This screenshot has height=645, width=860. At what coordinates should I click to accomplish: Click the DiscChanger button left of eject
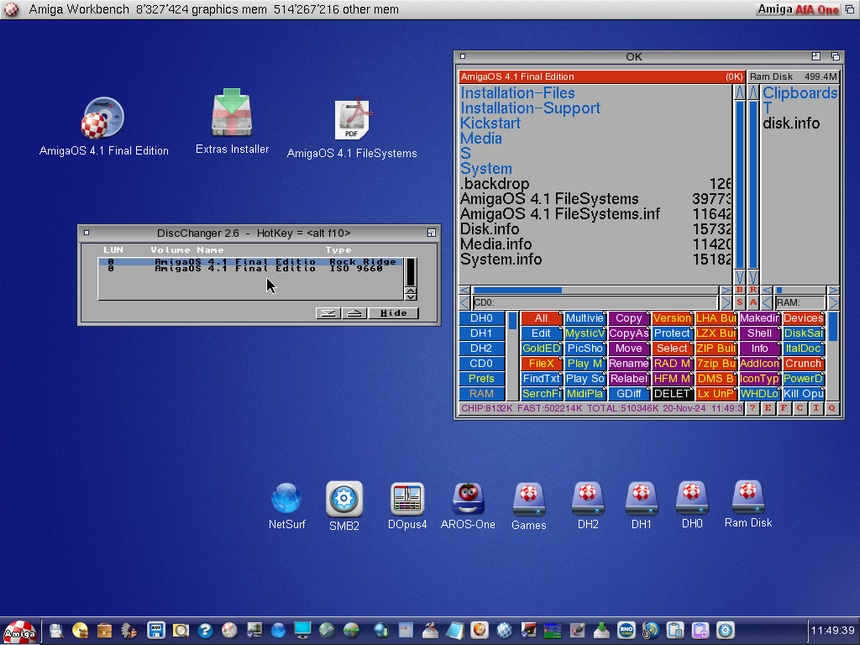[x=329, y=313]
